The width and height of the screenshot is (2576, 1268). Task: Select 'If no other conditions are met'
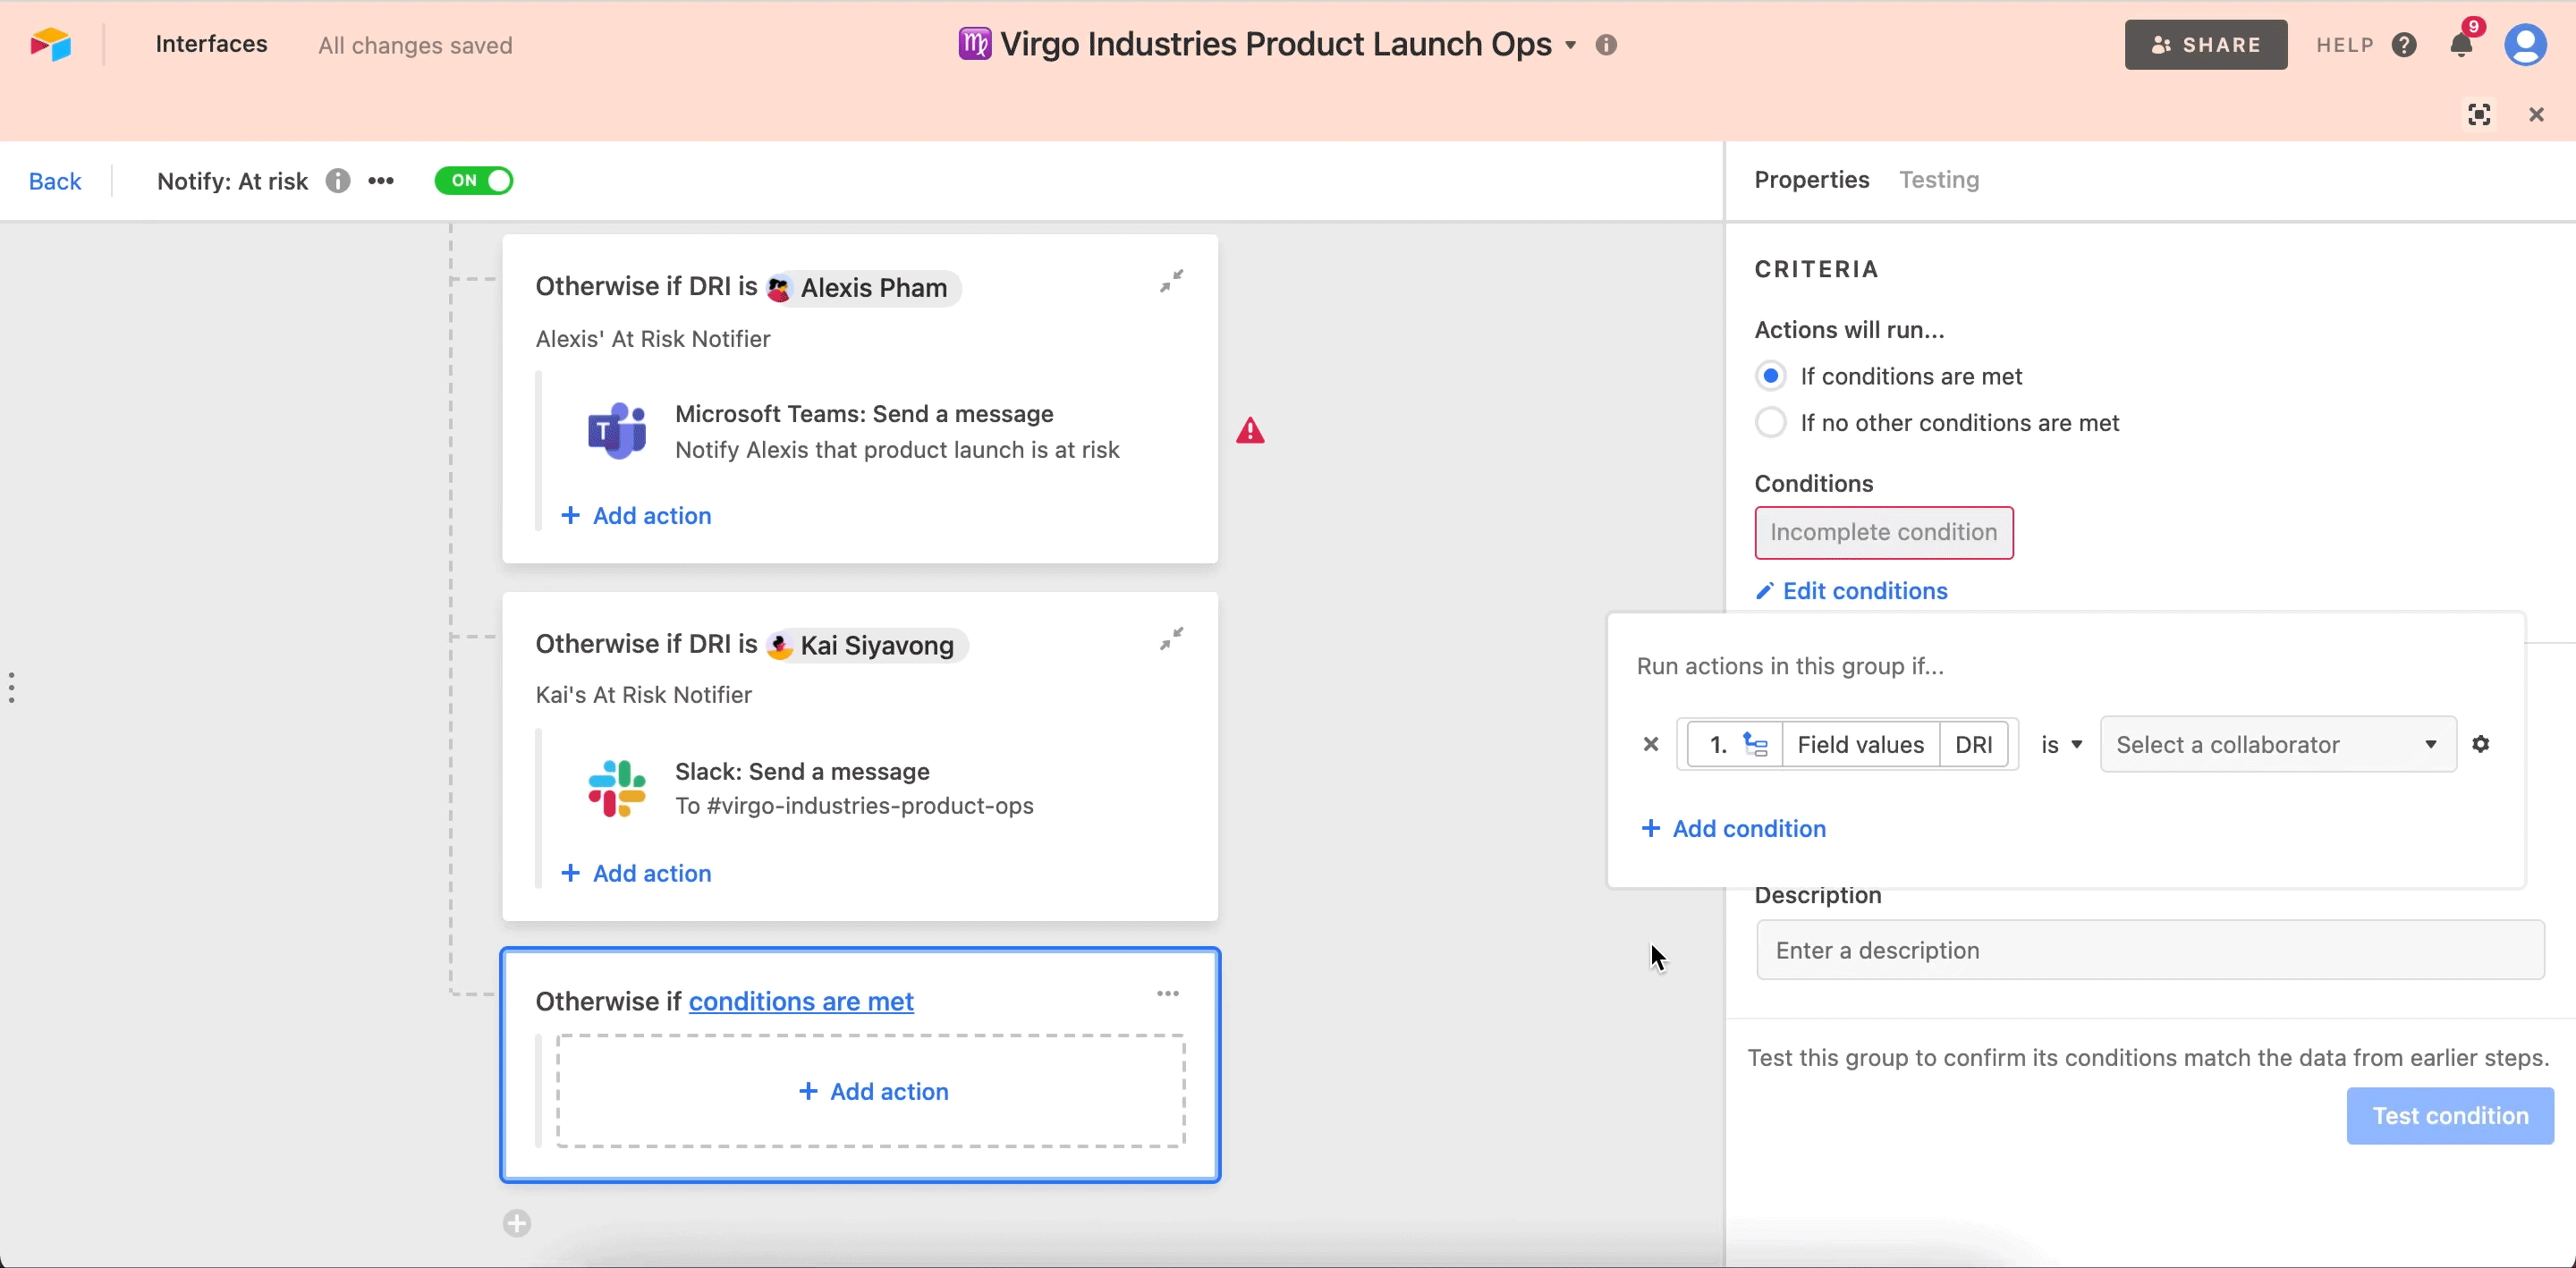point(1770,423)
